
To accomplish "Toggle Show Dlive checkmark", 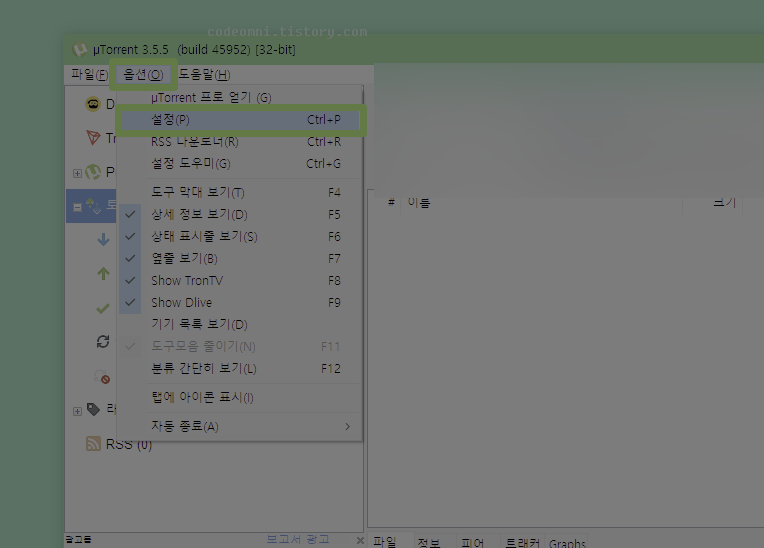I will point(130,302).
